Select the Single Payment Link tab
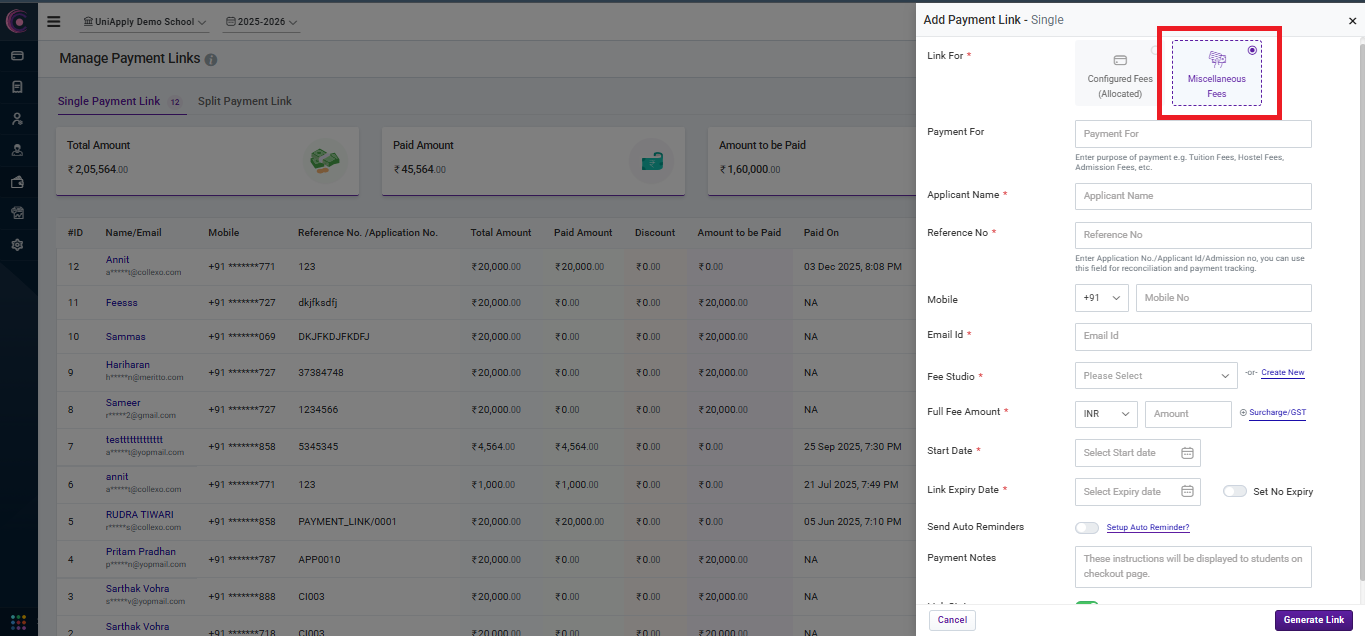1365x636 pixels. [109, 101]
